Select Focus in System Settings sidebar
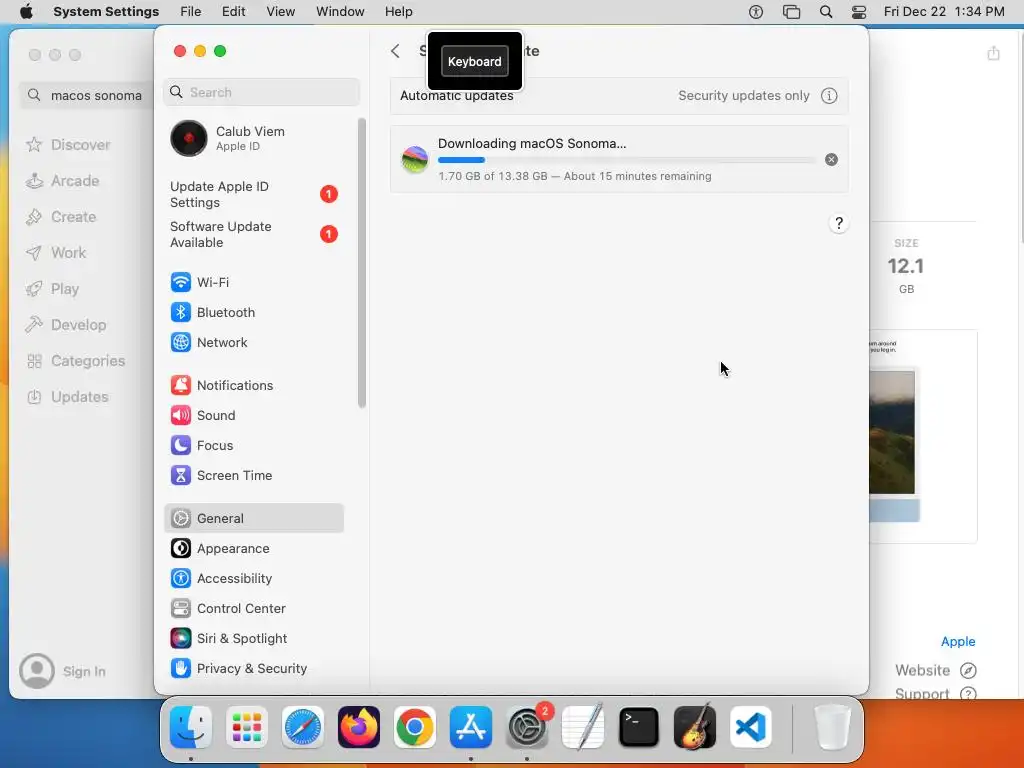This screenshot has width=1024, height=768. [x=253, y=445]
